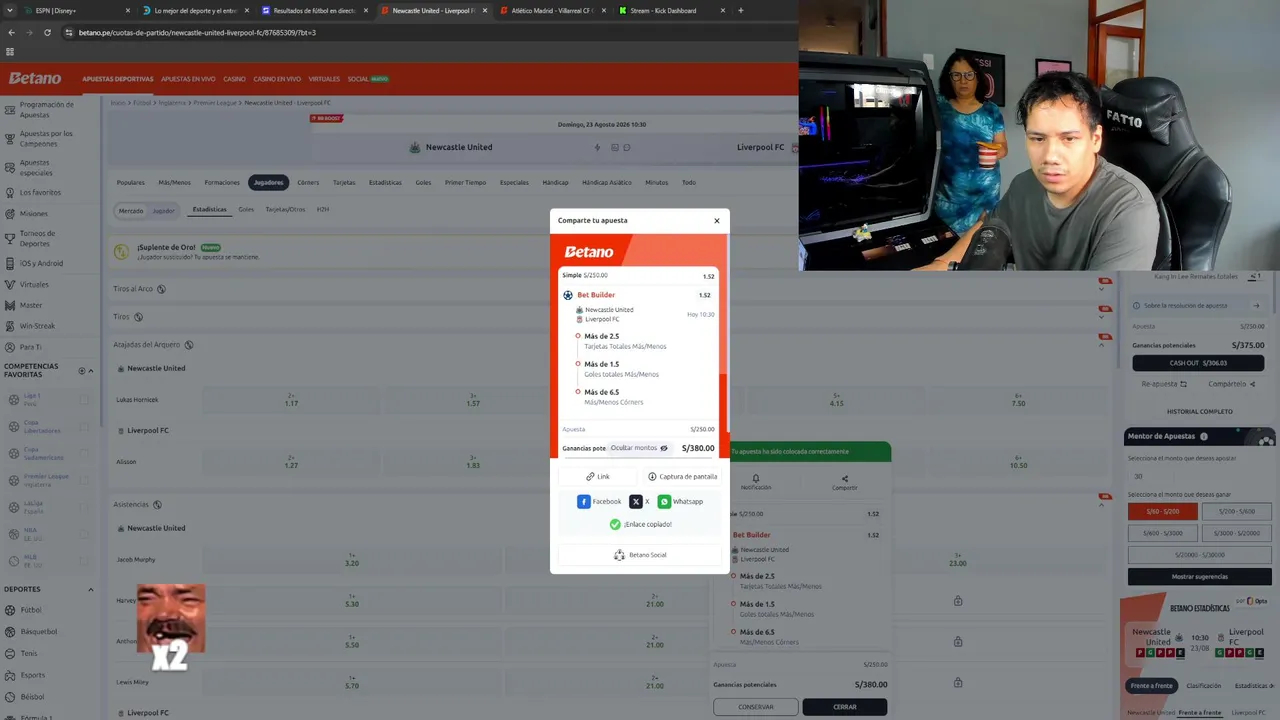The image size is (1280, 720).
Task: Open the Virtuales header menu
Action: pyautogui.click(x=324, y=79)
